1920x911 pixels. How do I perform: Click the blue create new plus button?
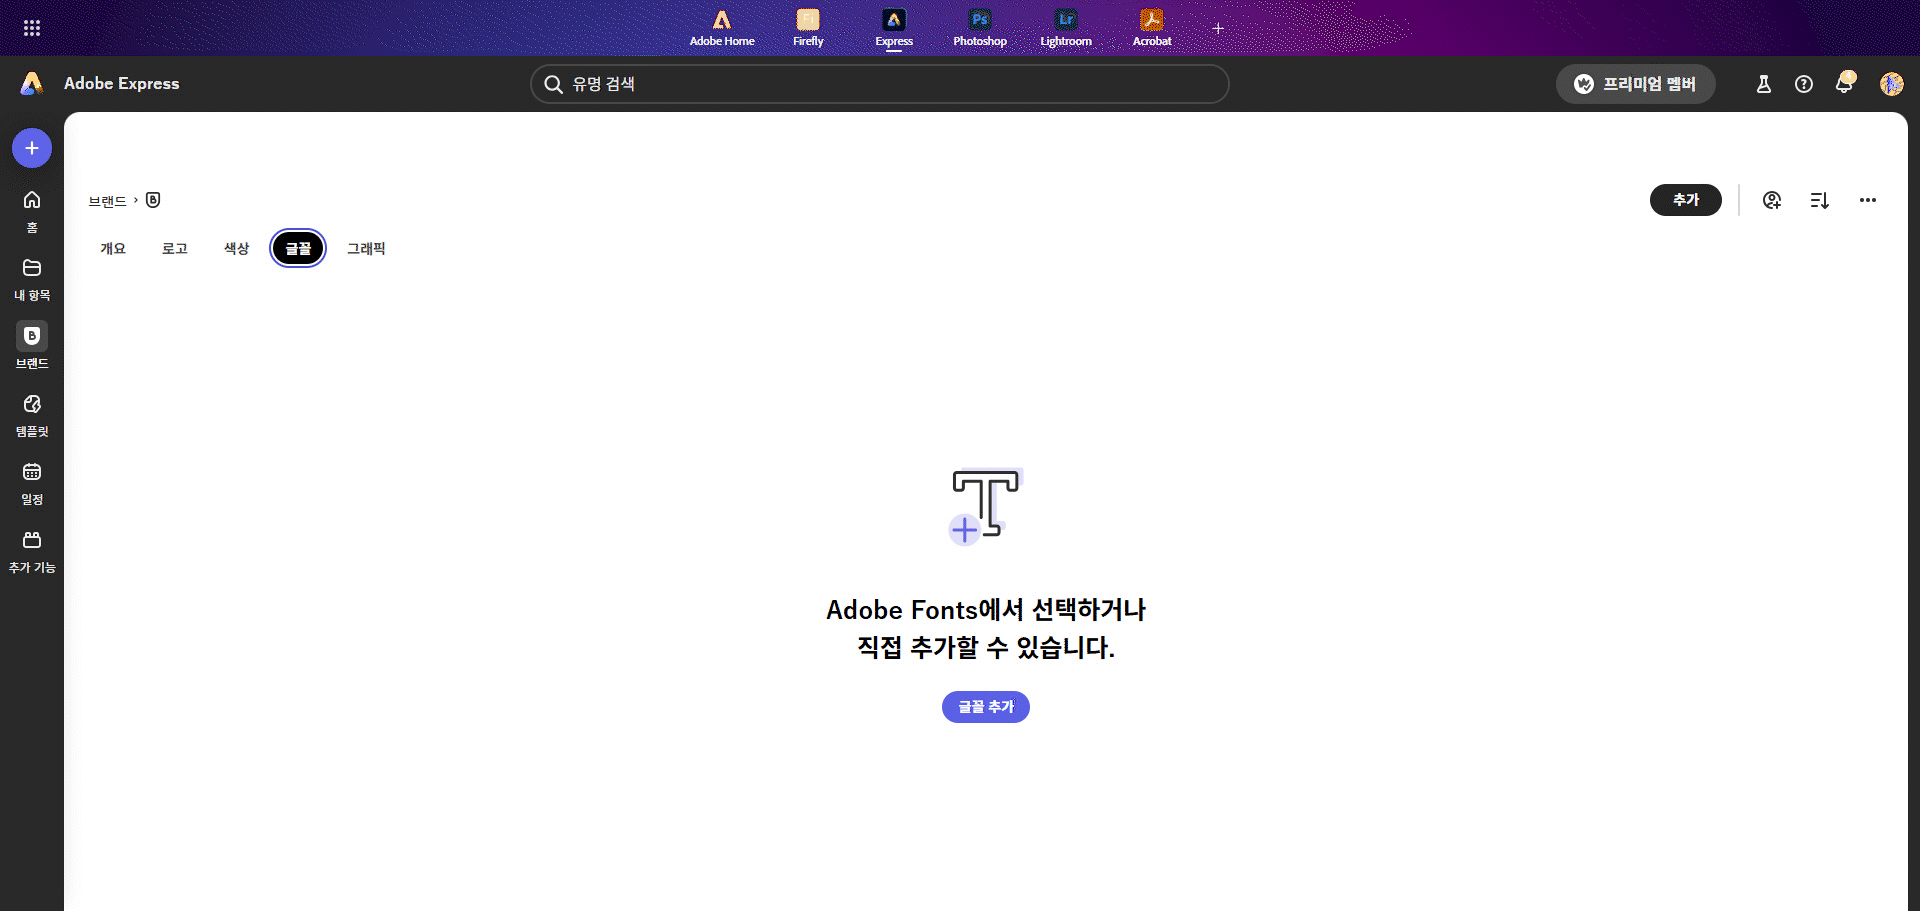(32, 148)
